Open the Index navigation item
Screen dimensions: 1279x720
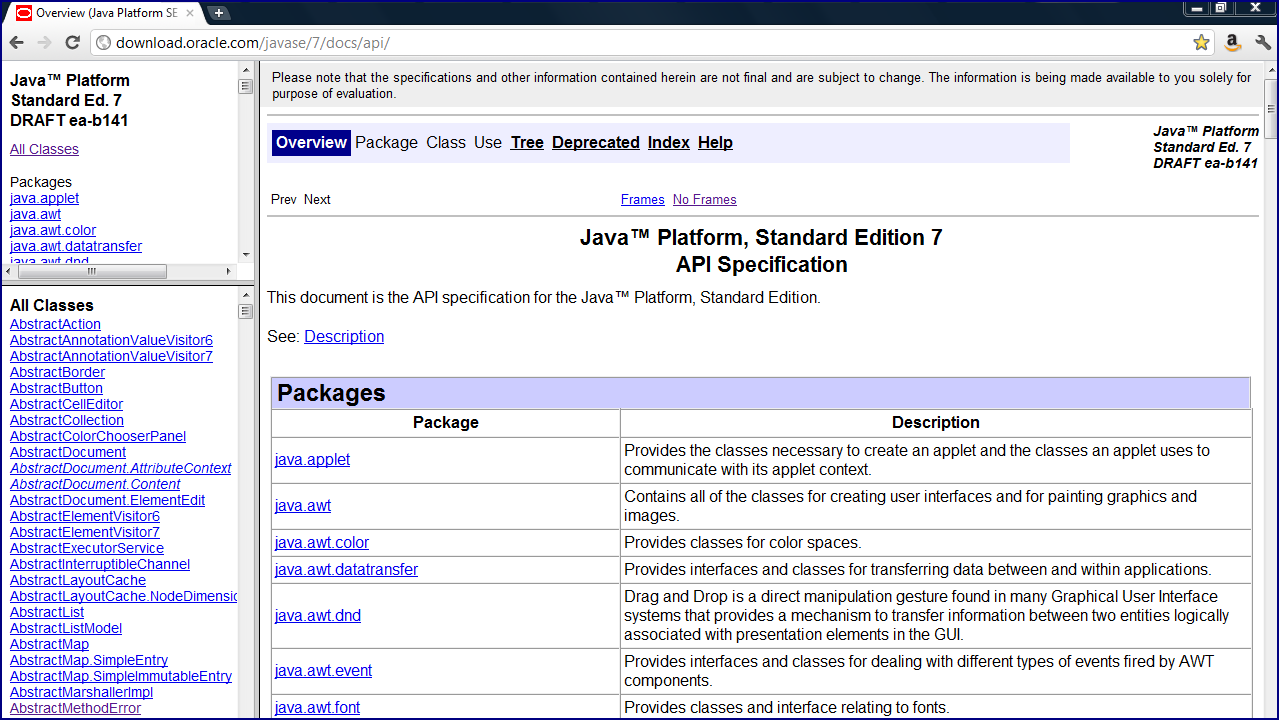(669, 143)
